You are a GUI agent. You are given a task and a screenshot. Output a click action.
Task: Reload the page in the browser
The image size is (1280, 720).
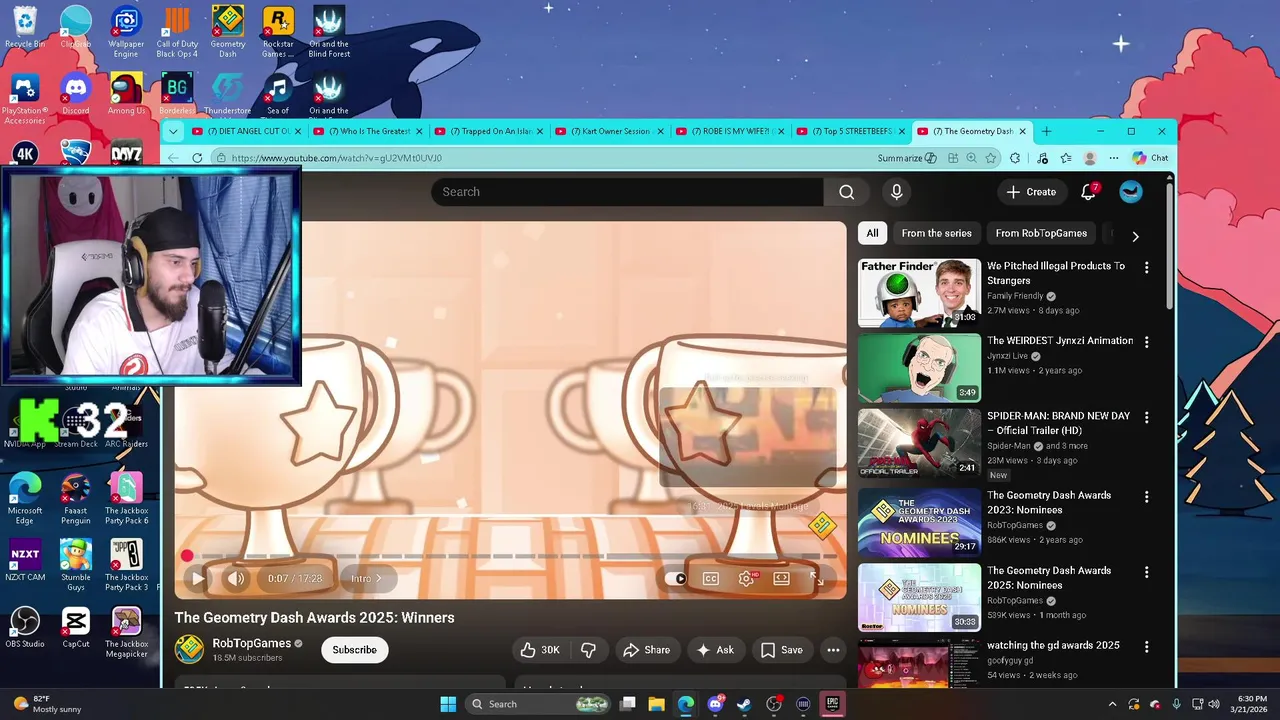(x=197, y=158)
